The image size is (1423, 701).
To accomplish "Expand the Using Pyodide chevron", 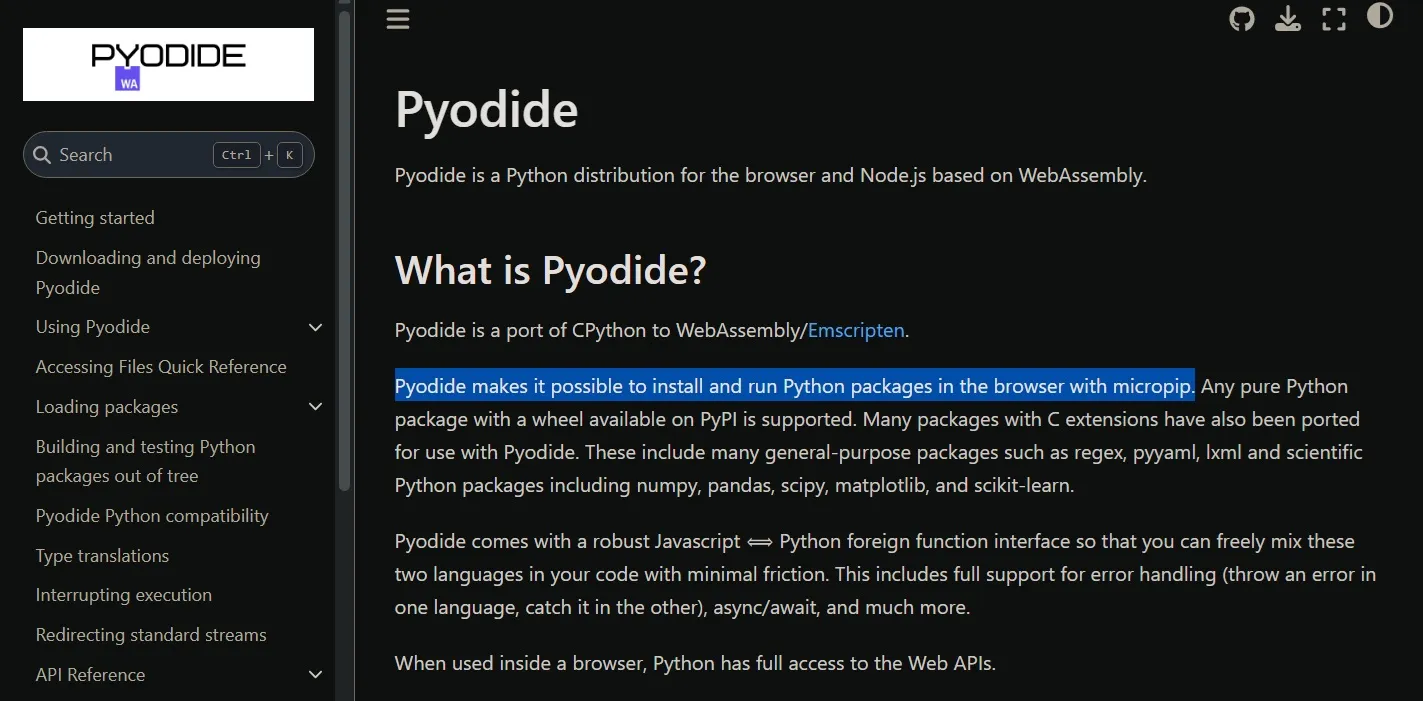I will [316, 328].
